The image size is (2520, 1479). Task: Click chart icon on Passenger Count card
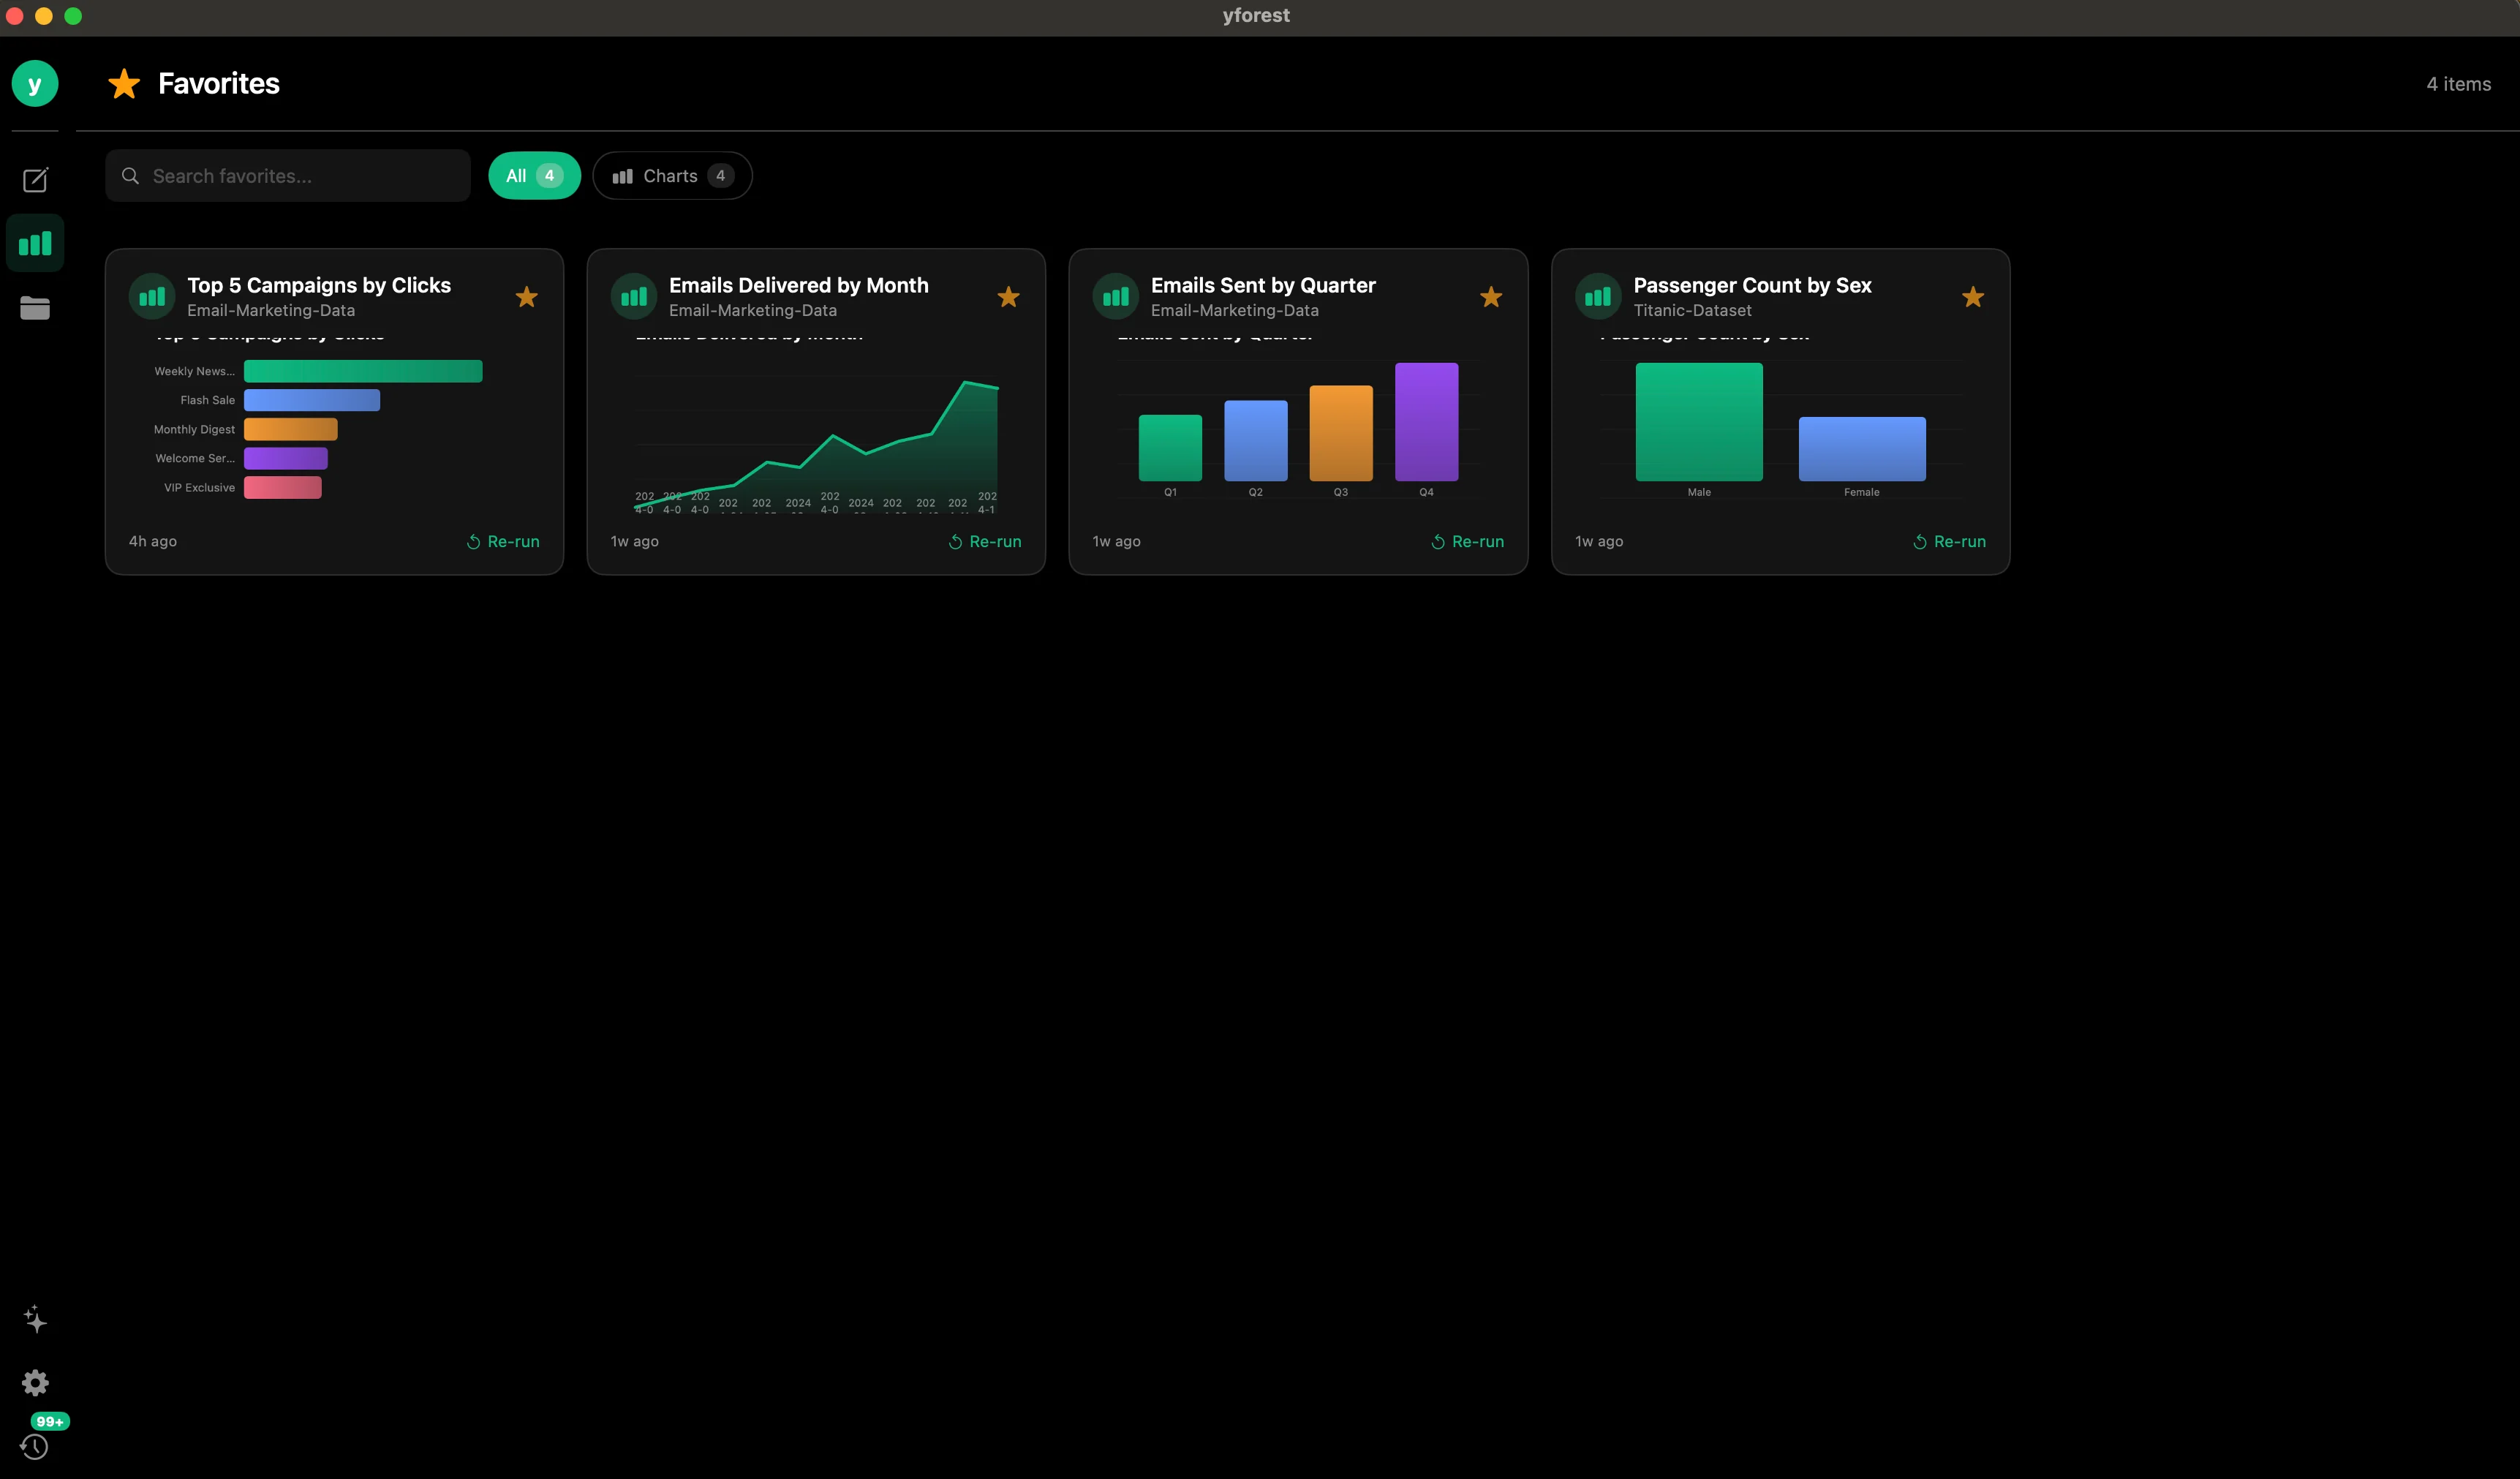pos(1598,297)
